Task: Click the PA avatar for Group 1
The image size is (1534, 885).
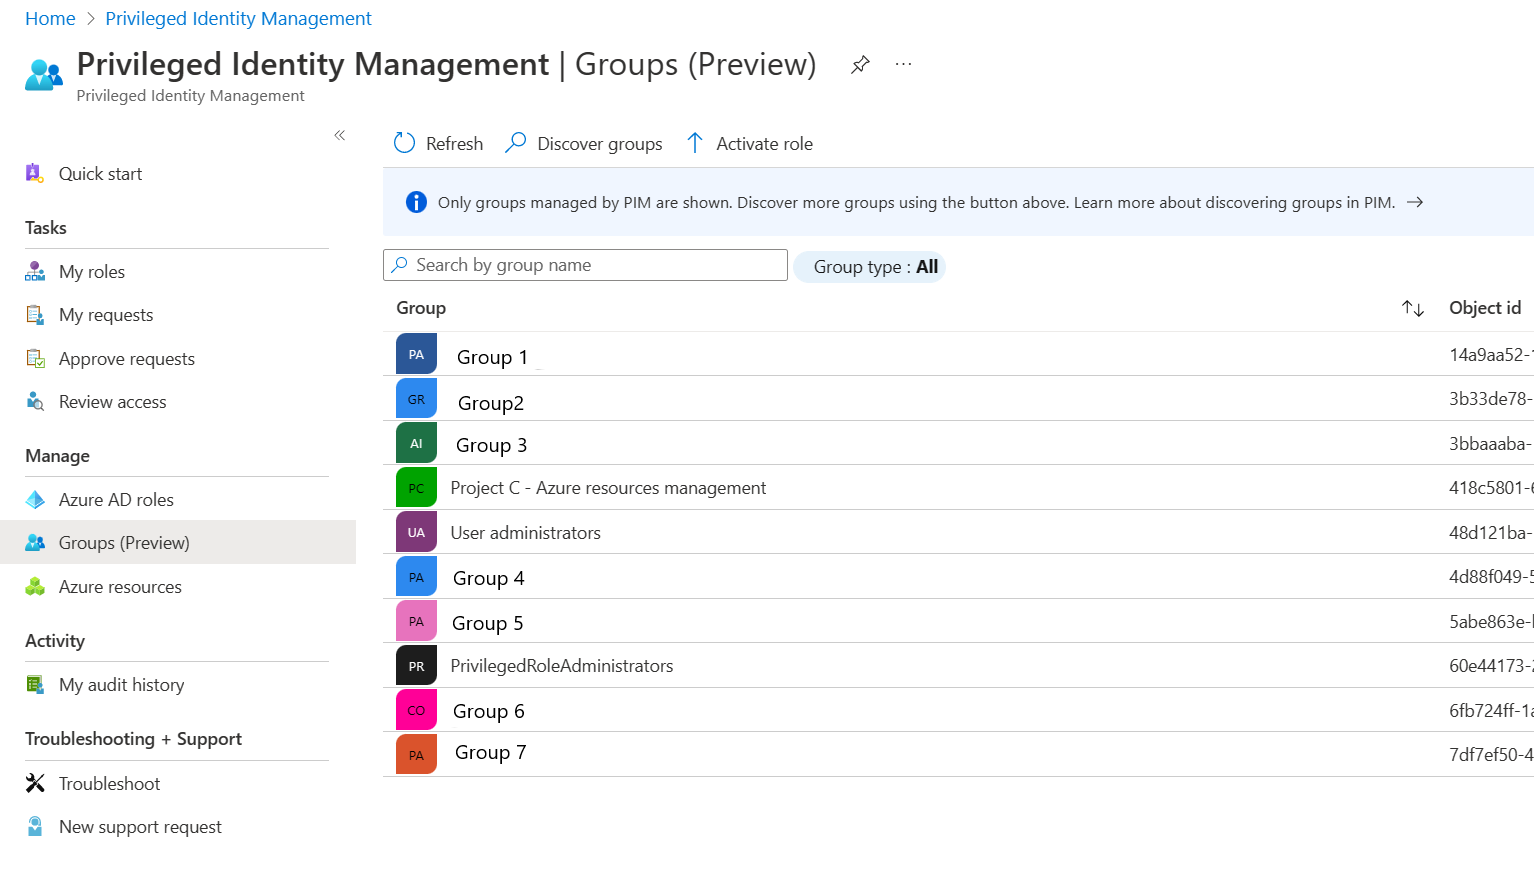Action: pyautogui.click(x=416, y=354)
